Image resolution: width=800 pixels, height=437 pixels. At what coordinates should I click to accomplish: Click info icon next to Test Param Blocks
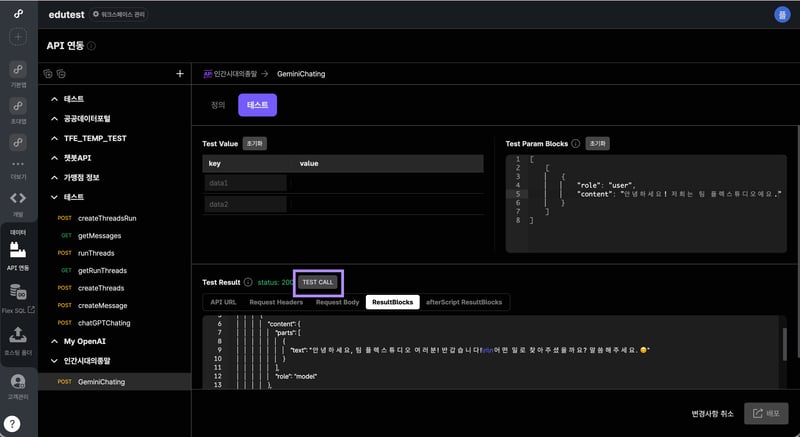[576, 144]
